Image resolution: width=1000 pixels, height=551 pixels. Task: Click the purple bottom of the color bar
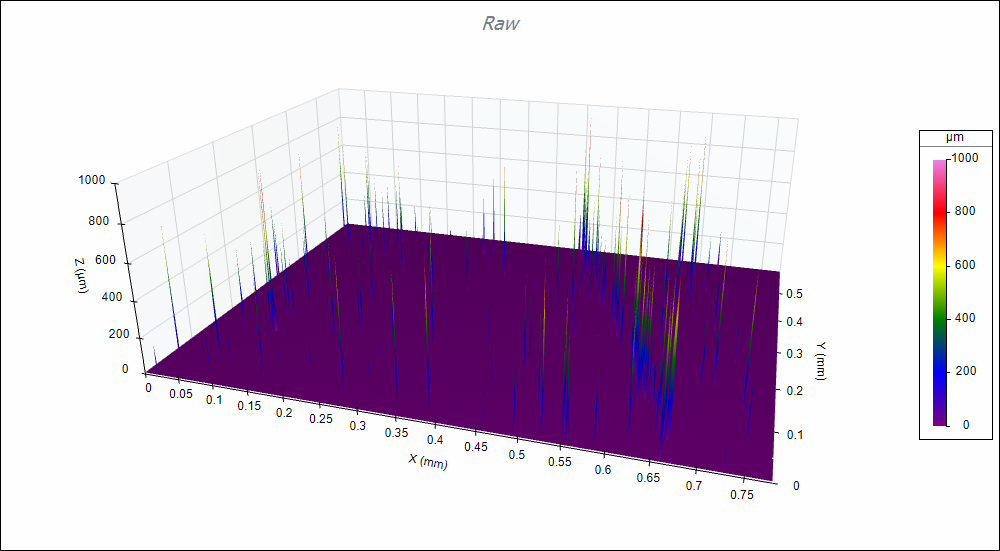point(939,418)
